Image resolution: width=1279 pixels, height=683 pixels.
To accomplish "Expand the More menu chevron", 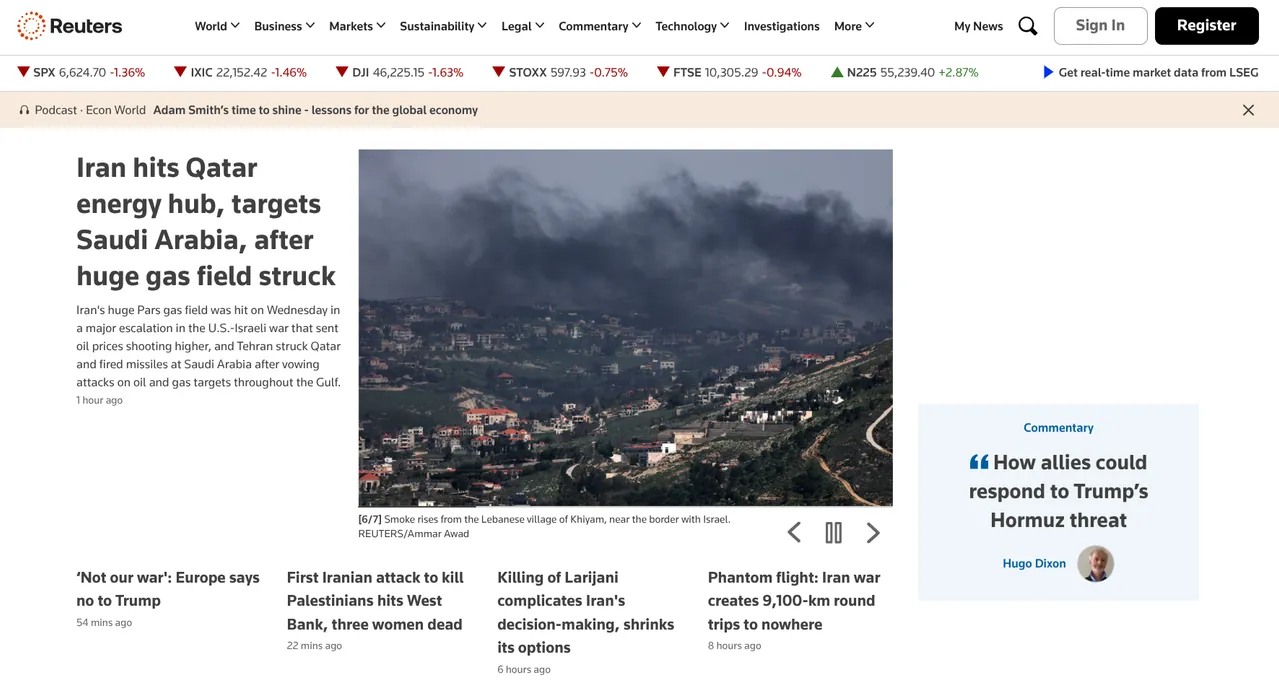I will 867,26.
